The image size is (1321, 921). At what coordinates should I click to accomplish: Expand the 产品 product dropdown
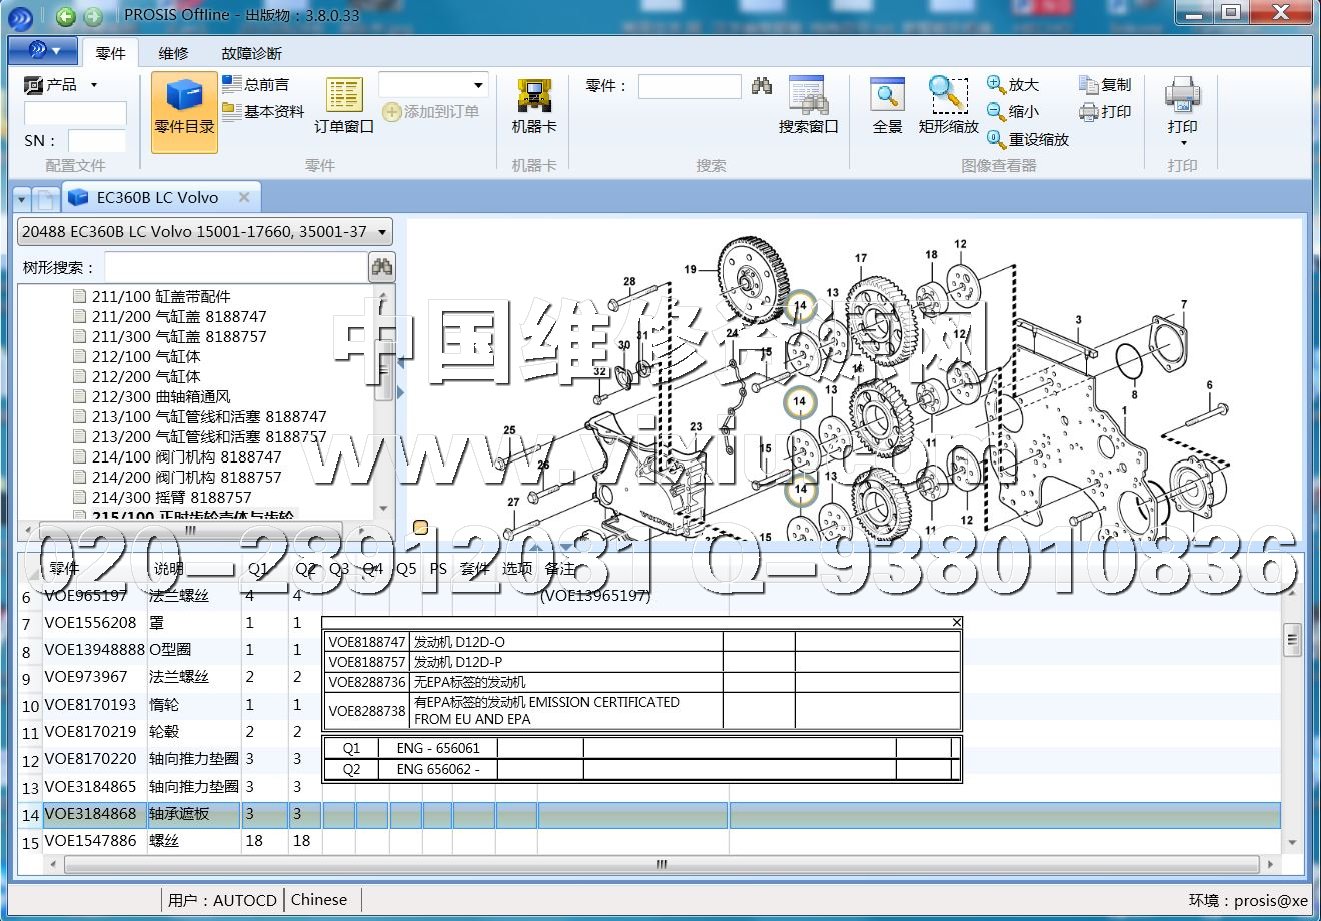click(94, 85)
